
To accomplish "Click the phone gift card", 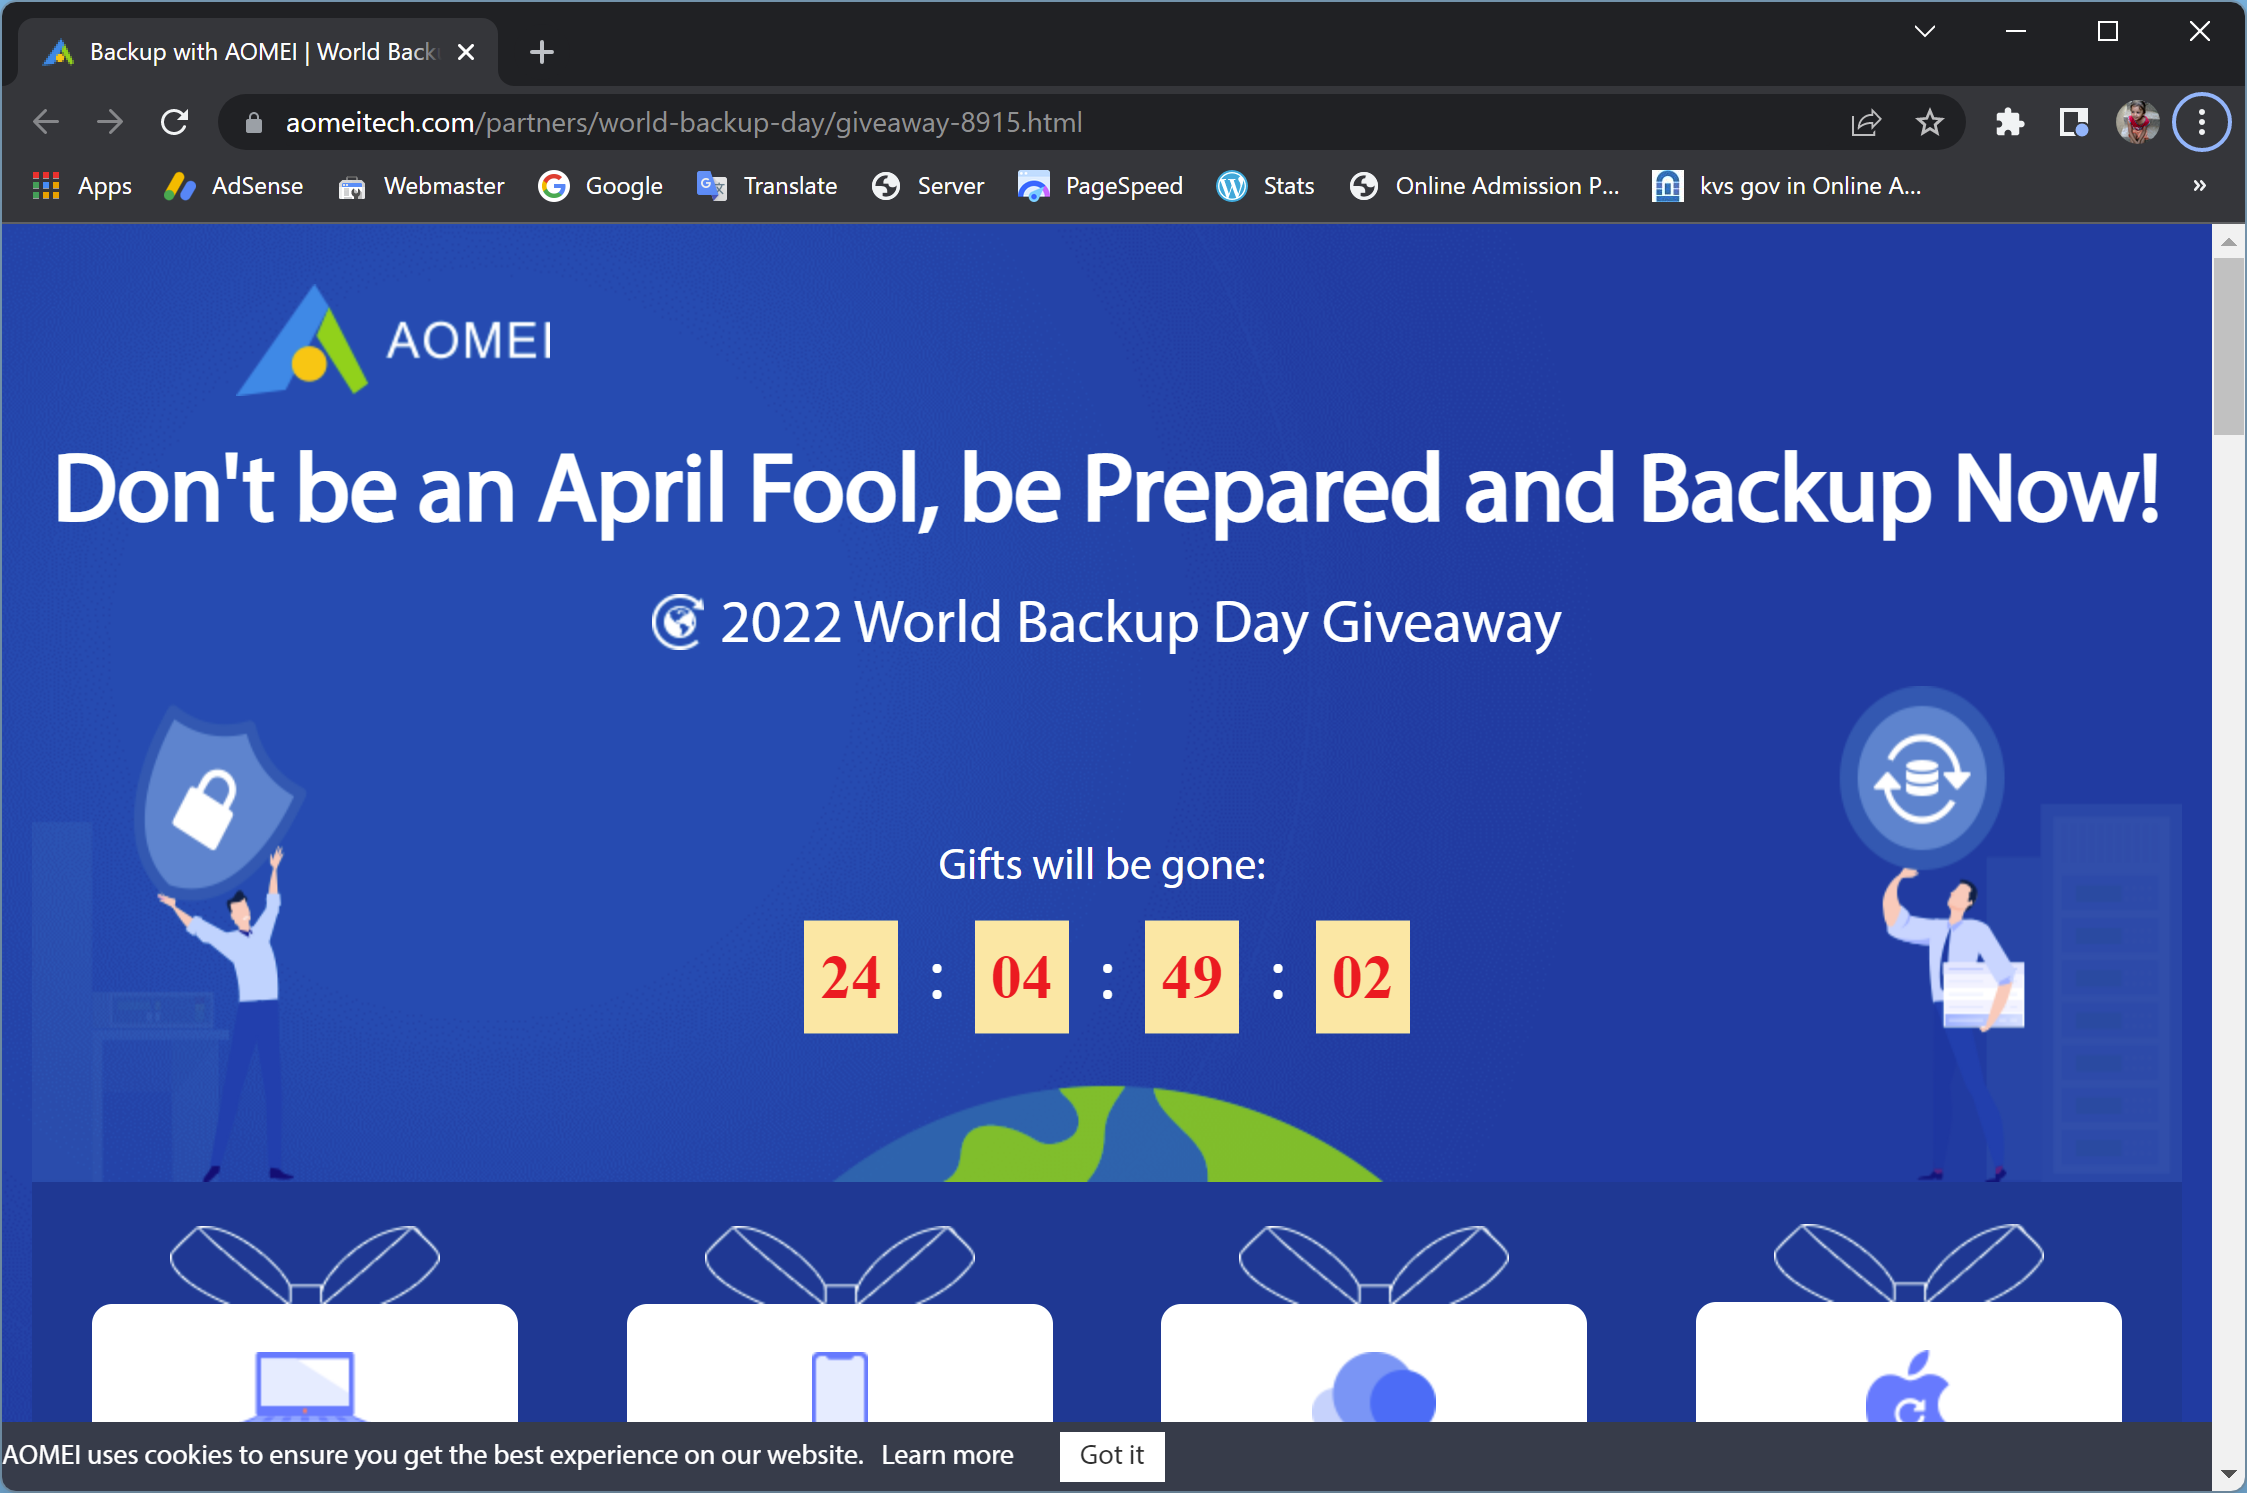I will [x=840, y=1362].
